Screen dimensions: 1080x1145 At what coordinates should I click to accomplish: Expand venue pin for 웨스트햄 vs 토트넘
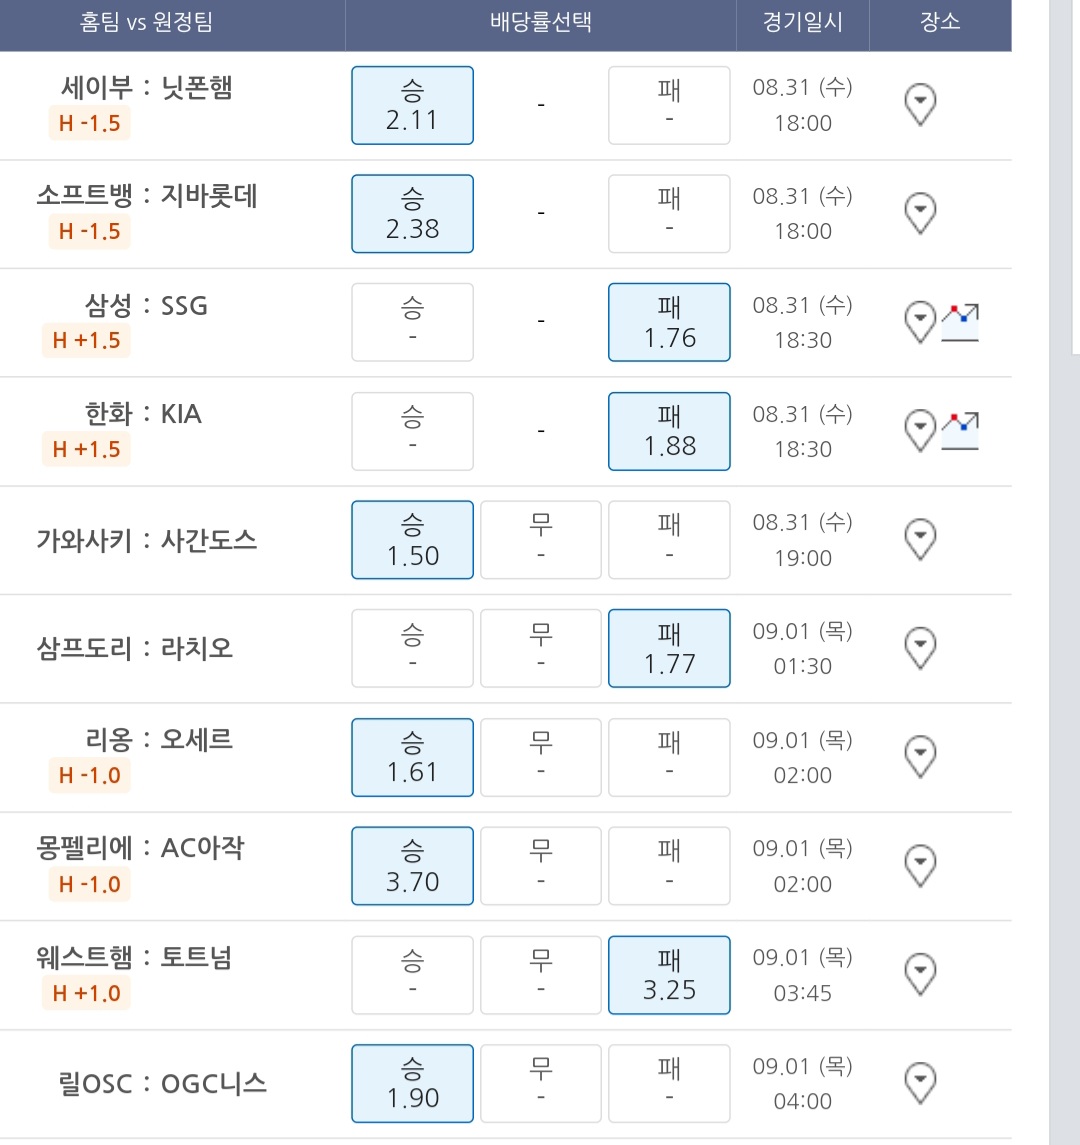920,974
